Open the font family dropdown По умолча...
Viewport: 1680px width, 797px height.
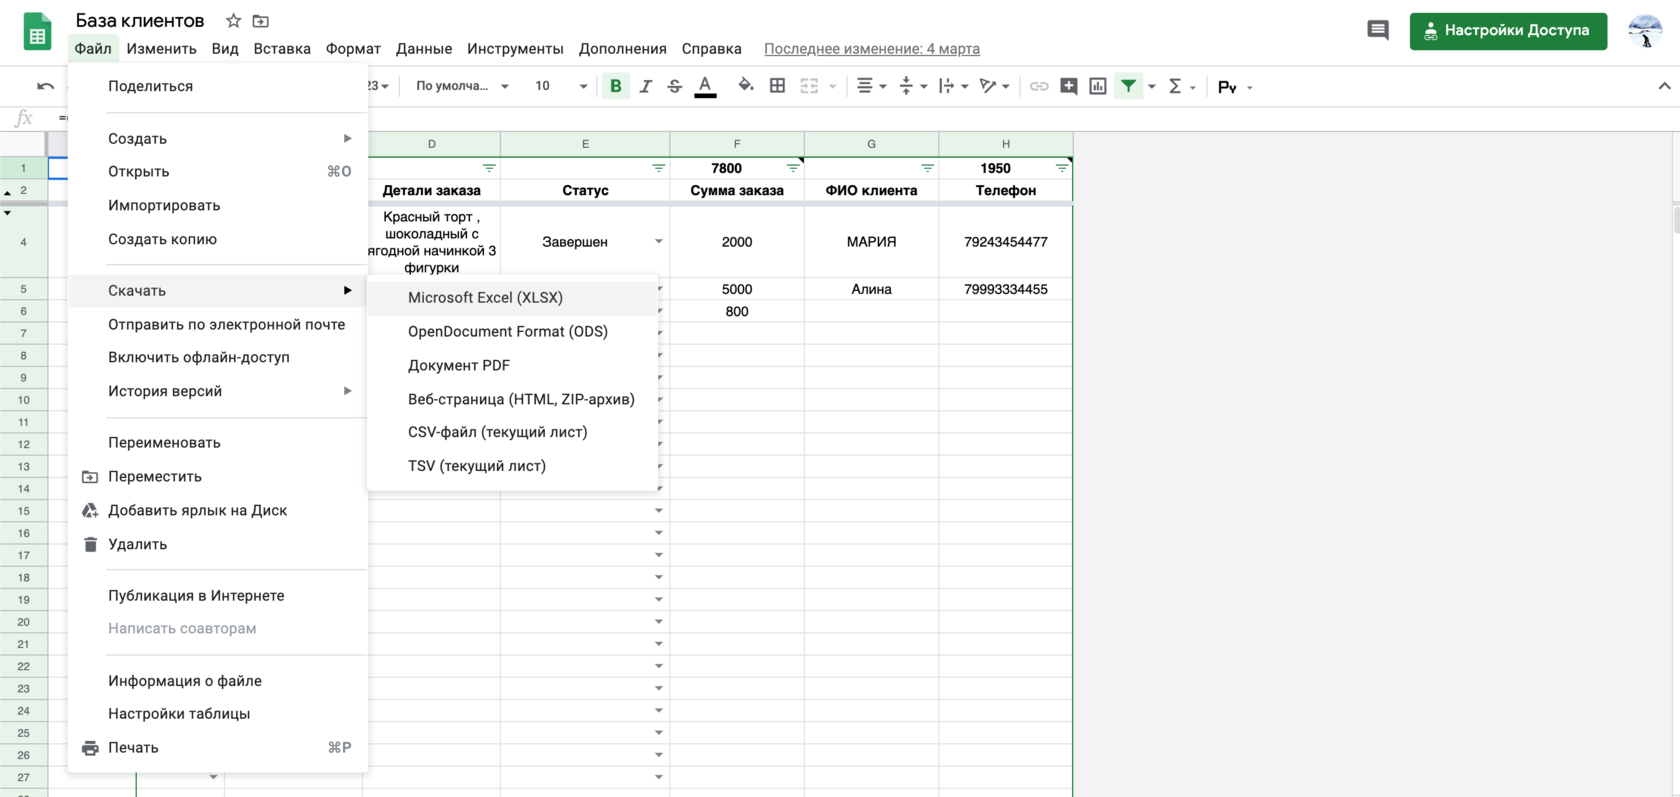tap(462, 86)
